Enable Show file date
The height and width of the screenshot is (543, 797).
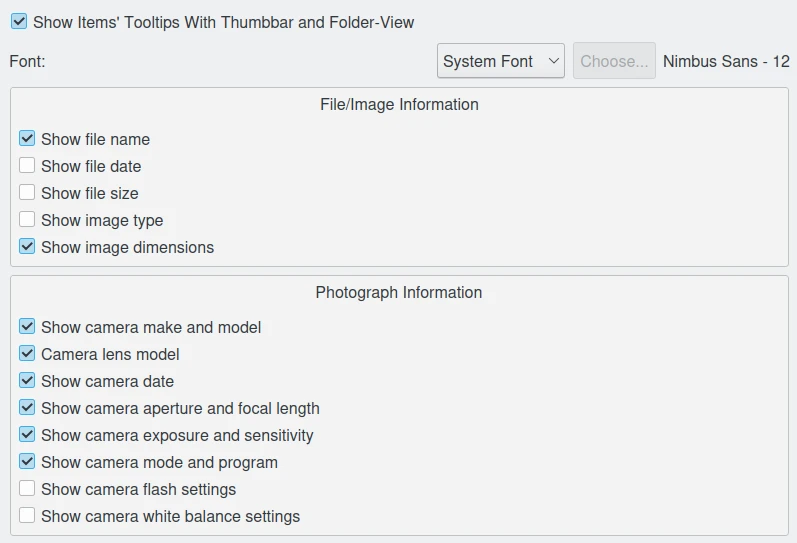click(27, 166)
